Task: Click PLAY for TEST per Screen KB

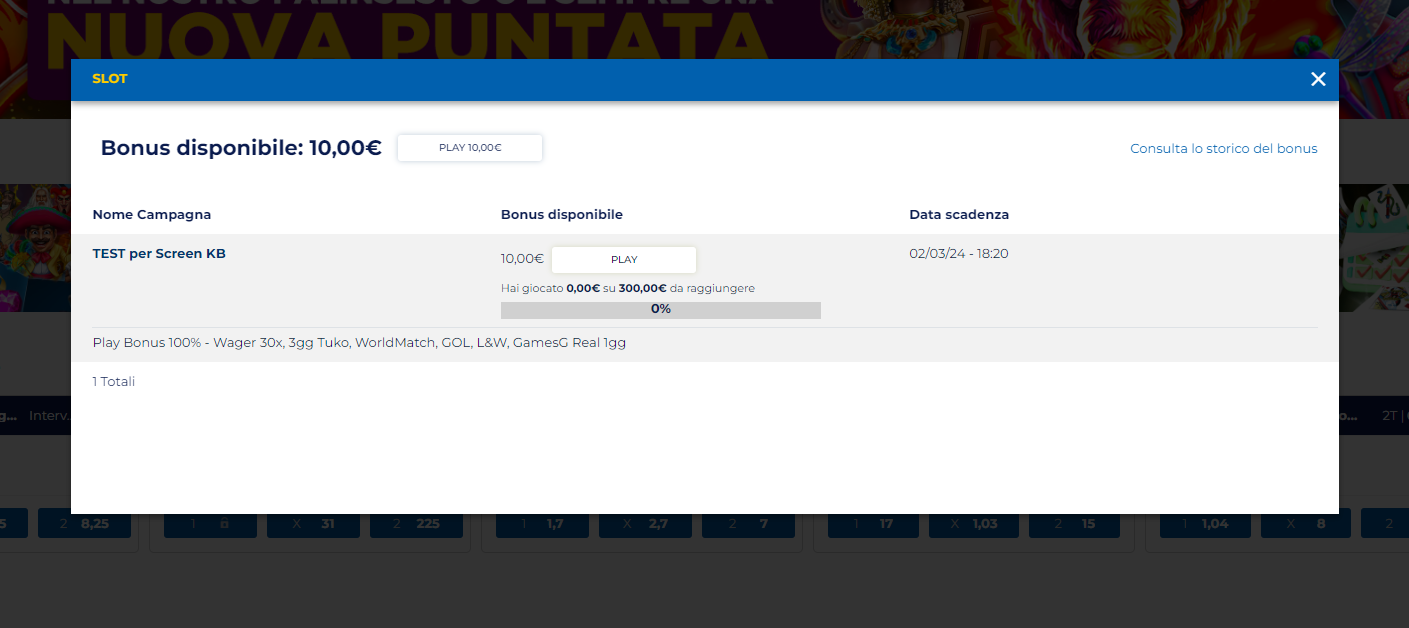Action: click(624, 260)
